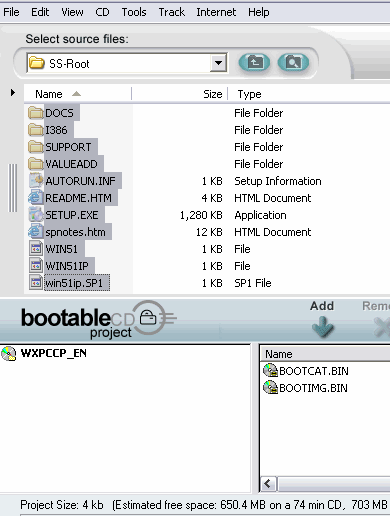The width and height of the screenshot is (390, 516).
Task: Click the vertical splitter grip handle
Action: pyautogui.click(x=13, y=188)
